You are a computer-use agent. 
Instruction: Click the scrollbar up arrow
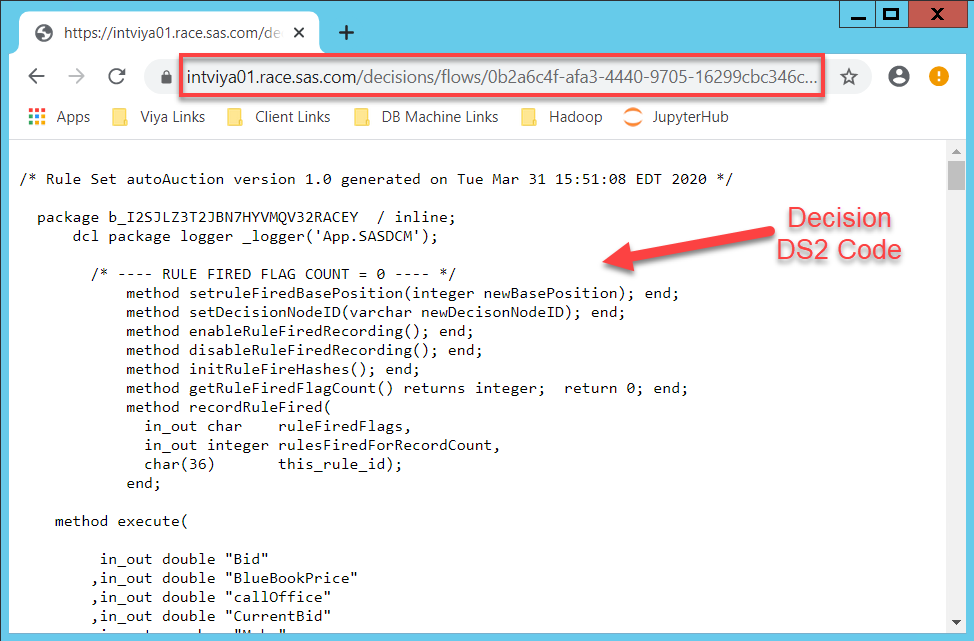(x=956, y=152)
